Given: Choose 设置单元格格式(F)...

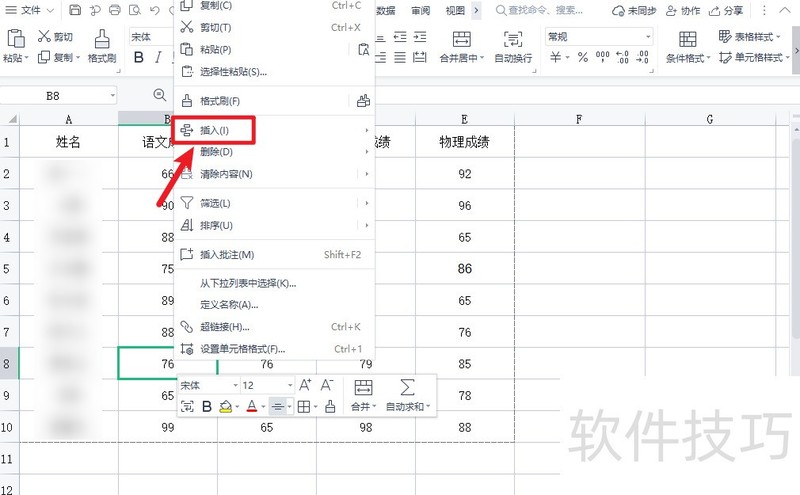Looking at the screenshot, I should point(274,349).
